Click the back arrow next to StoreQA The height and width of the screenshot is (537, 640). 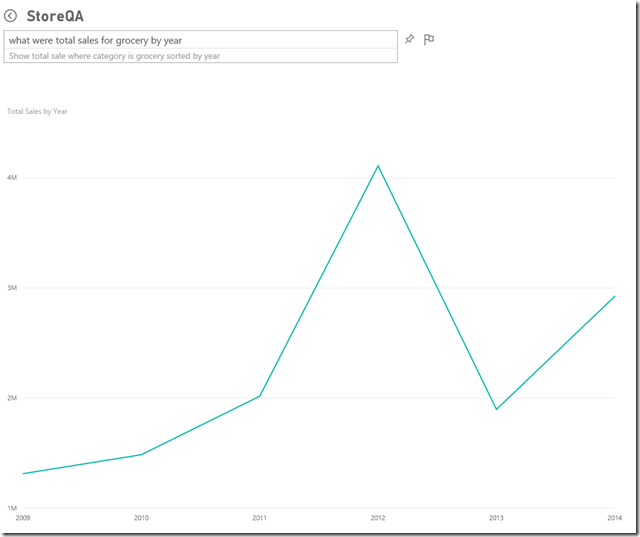[x=11, y=16]
